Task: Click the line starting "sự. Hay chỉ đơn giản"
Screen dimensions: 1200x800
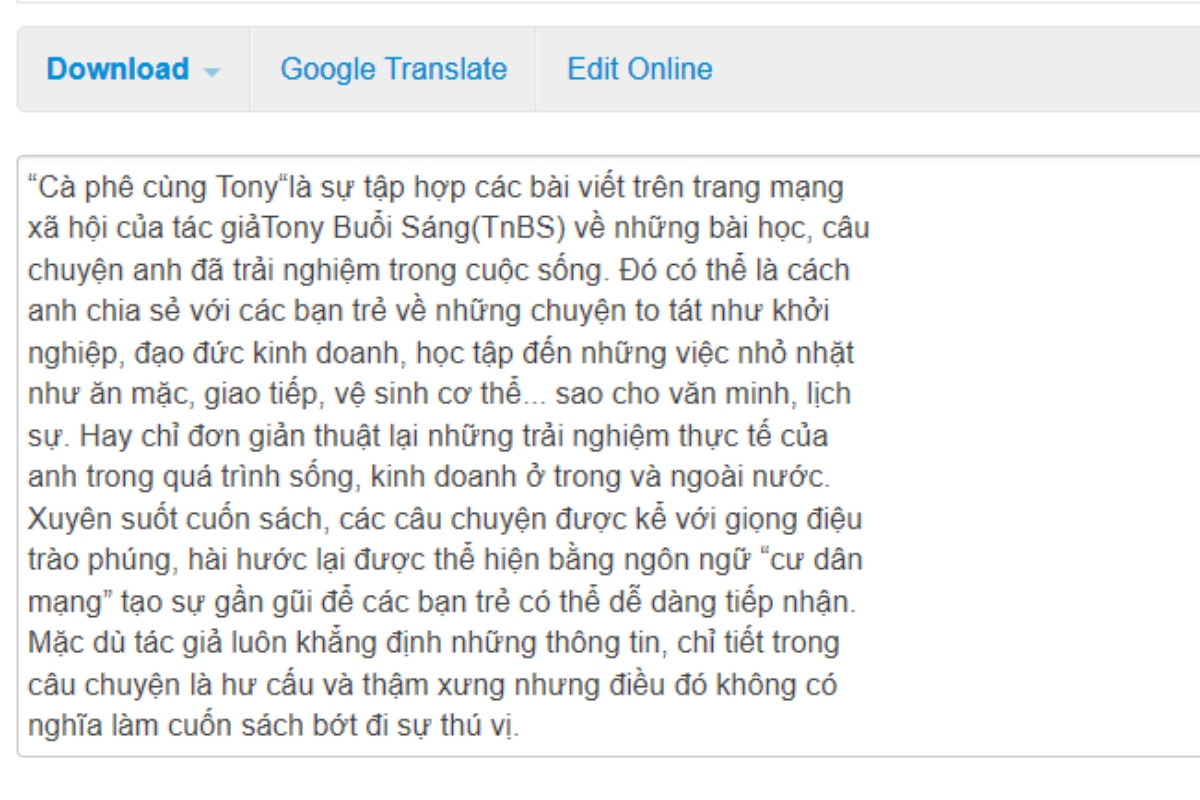Action: pyautogui.click(x=428, y=436)
